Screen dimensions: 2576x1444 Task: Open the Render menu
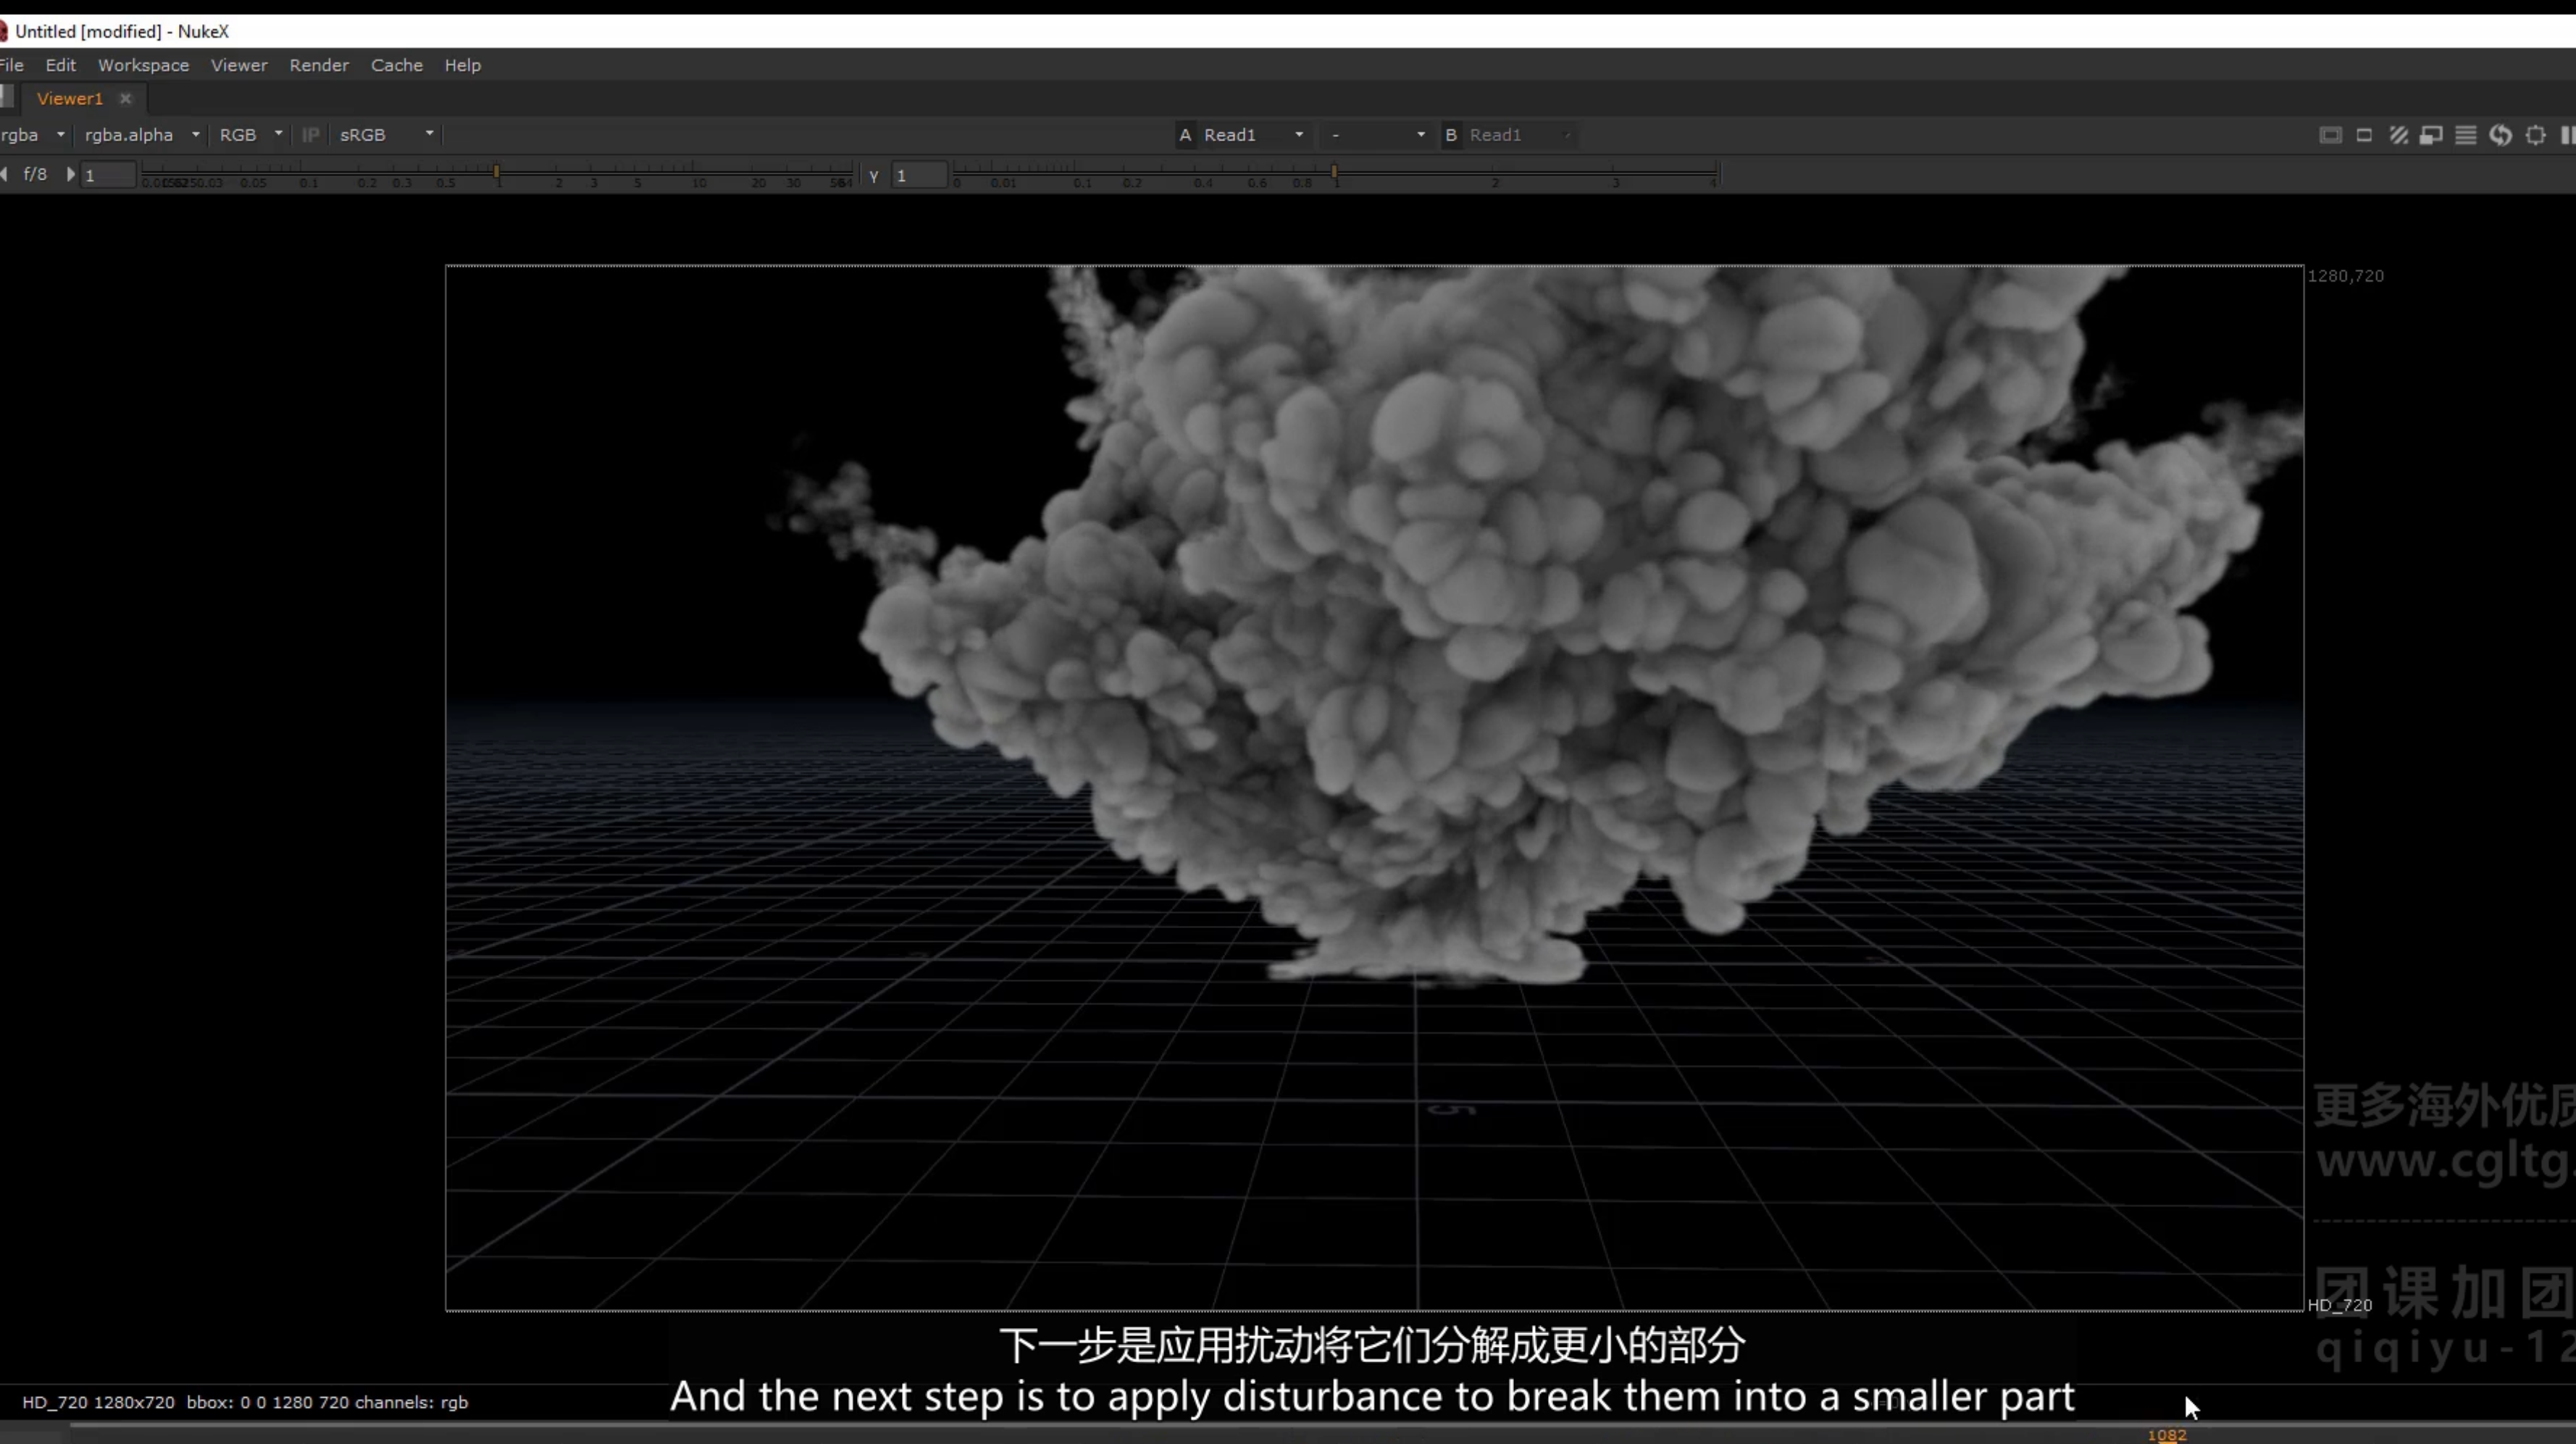click(x=319, y=65)
